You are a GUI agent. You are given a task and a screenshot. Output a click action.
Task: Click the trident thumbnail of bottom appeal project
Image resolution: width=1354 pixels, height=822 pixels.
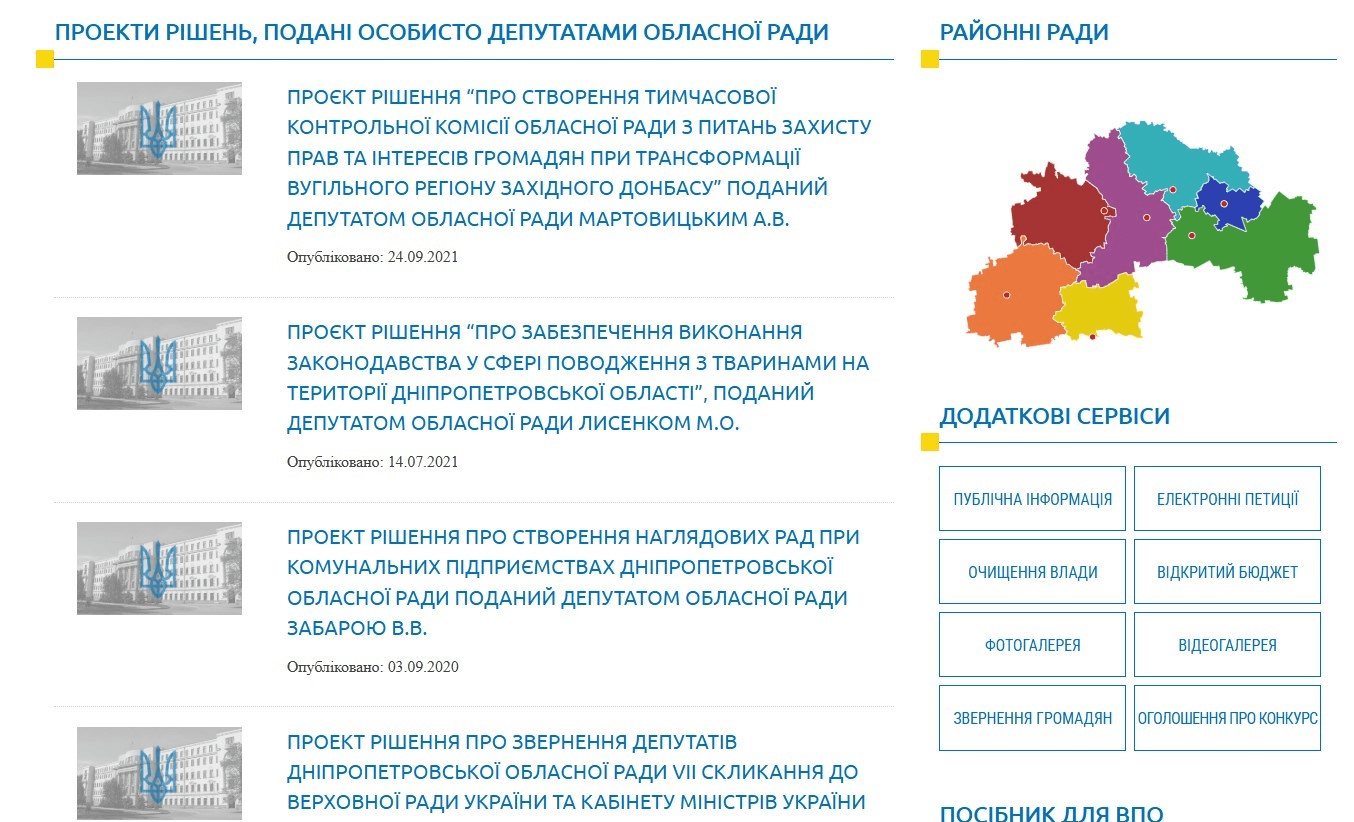click(159, 773)
